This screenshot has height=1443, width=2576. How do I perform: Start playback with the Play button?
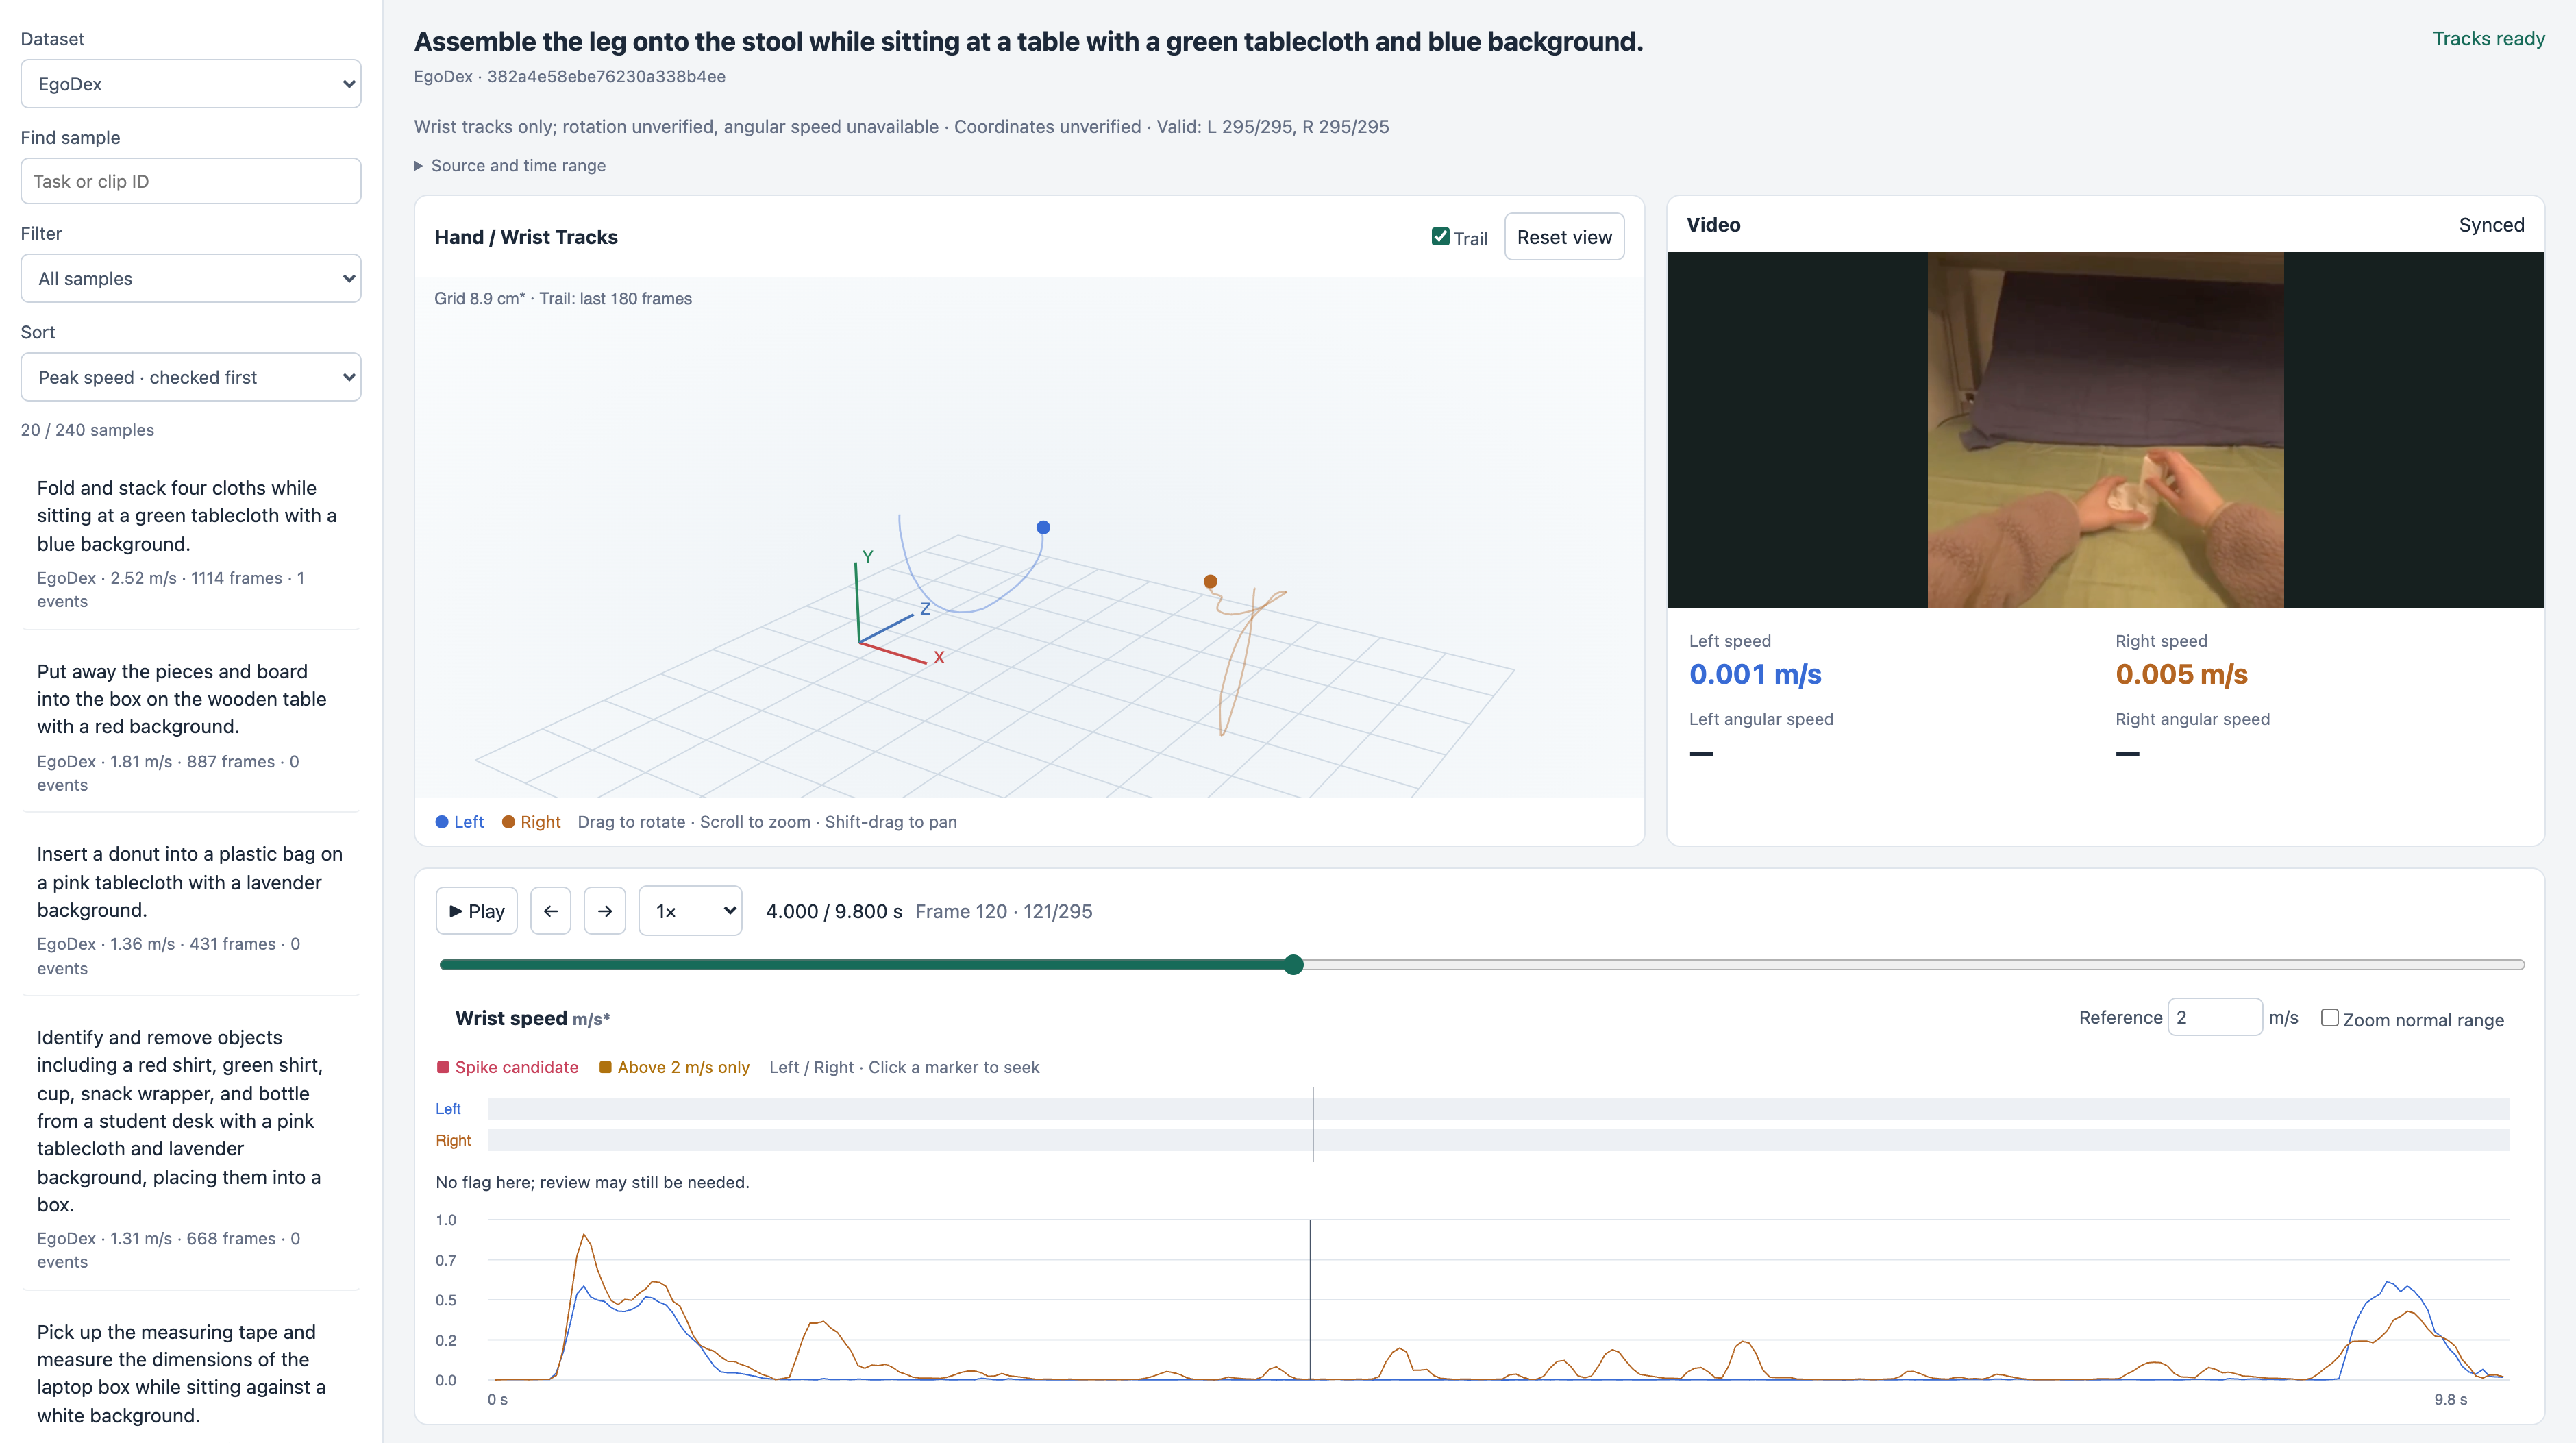click(476, 911)
